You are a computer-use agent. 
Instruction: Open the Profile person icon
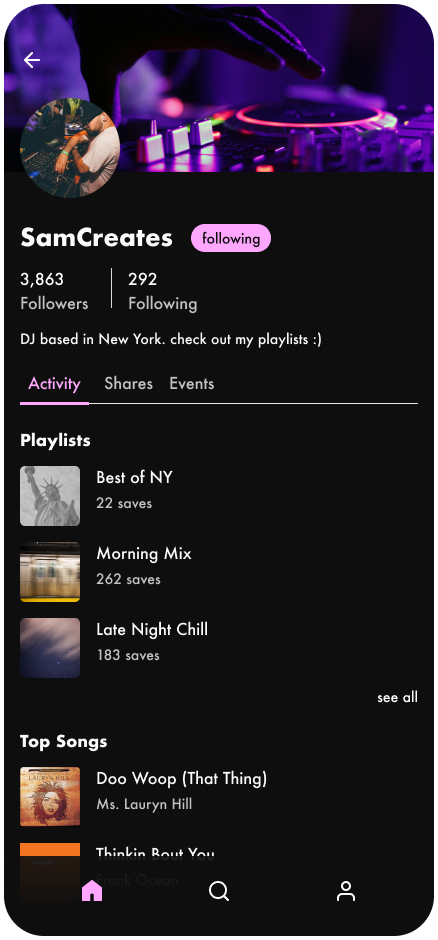(346, 891)
